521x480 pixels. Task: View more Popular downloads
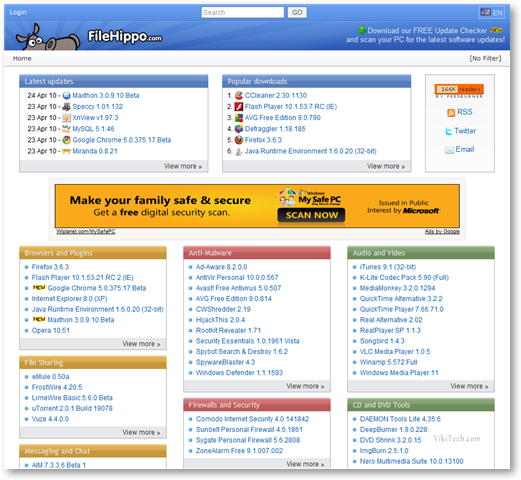pyautogui.click(x=386, y=166)
